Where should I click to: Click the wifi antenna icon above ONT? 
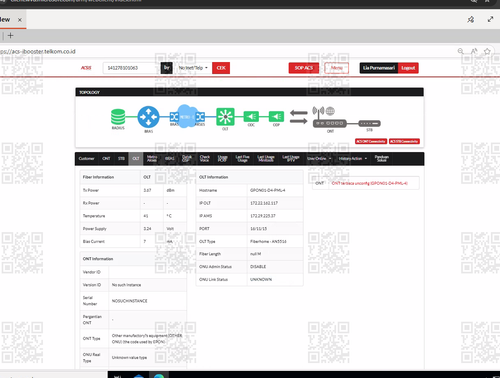click(x=318, y=112)
